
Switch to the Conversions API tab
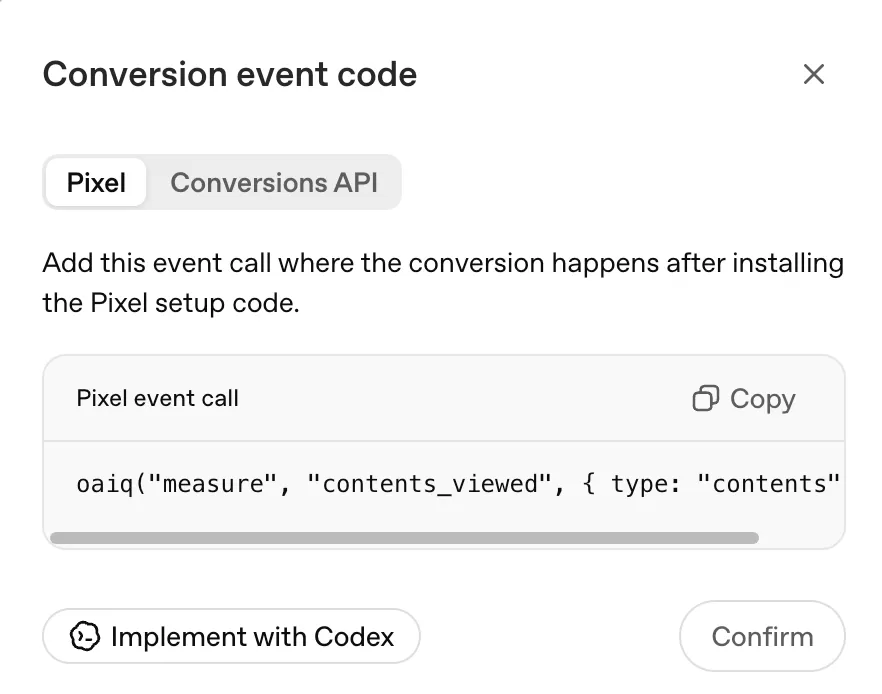(274, 183)
